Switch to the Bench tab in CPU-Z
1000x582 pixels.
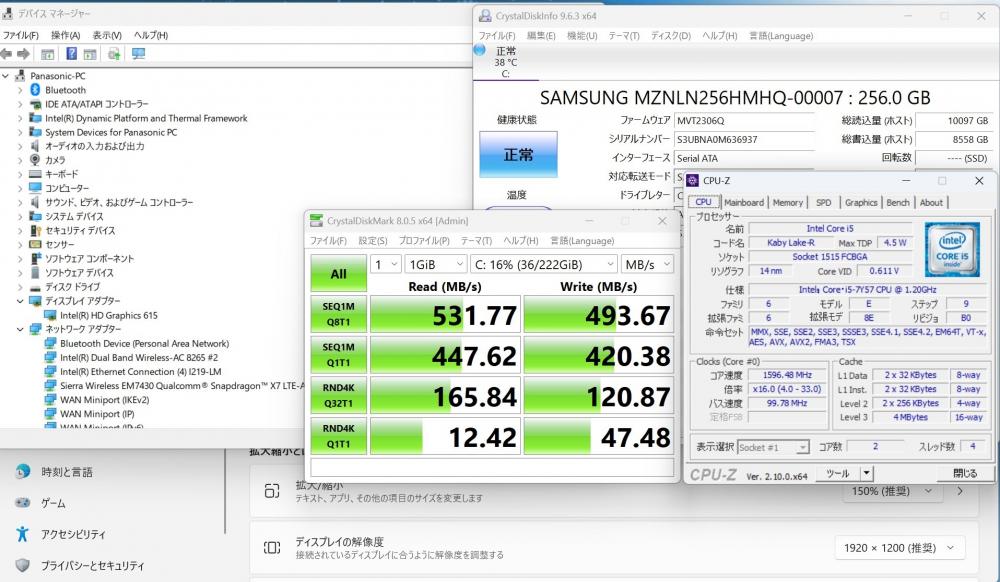coord(898,202)
